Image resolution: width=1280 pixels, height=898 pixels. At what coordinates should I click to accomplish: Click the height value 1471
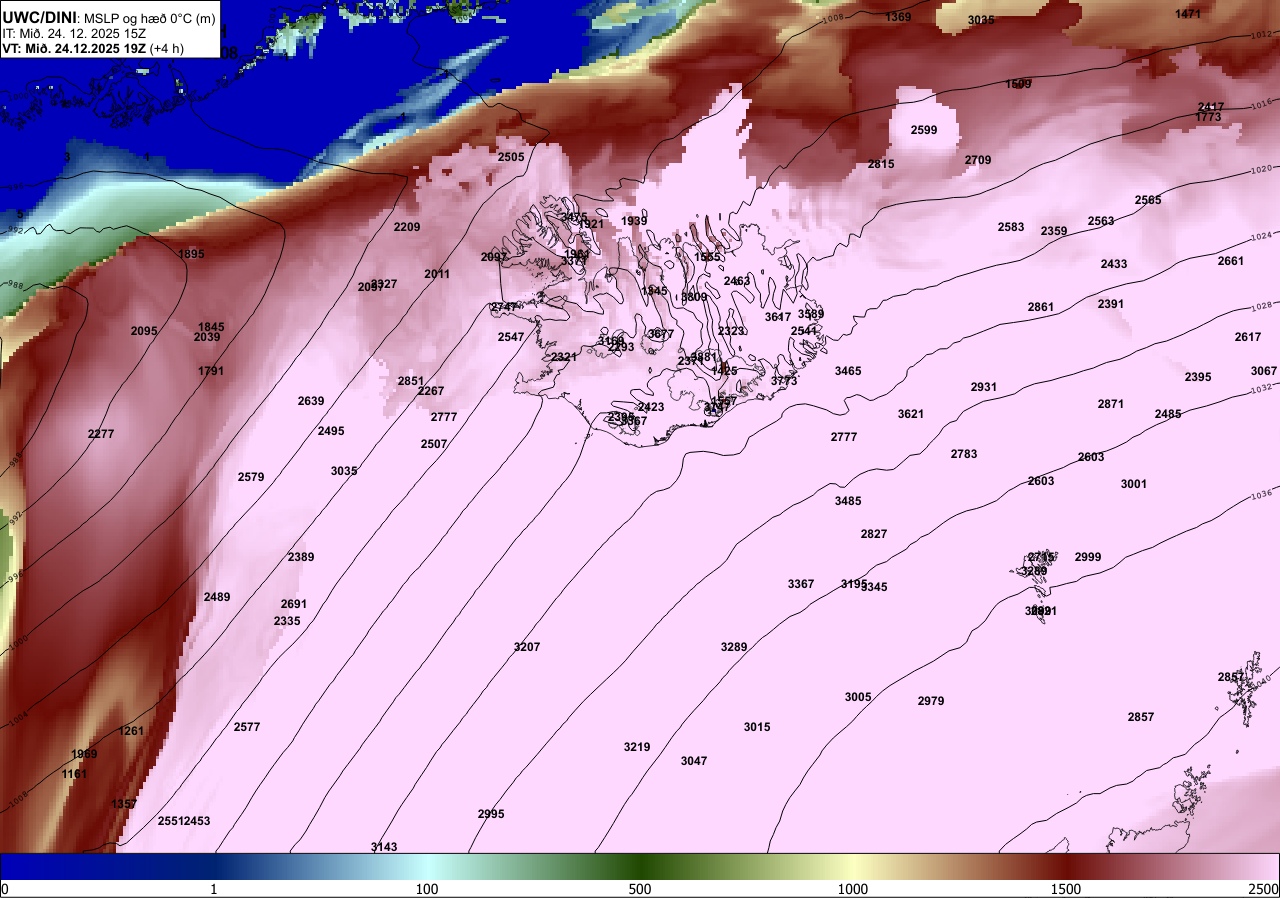pos(1188,14)
